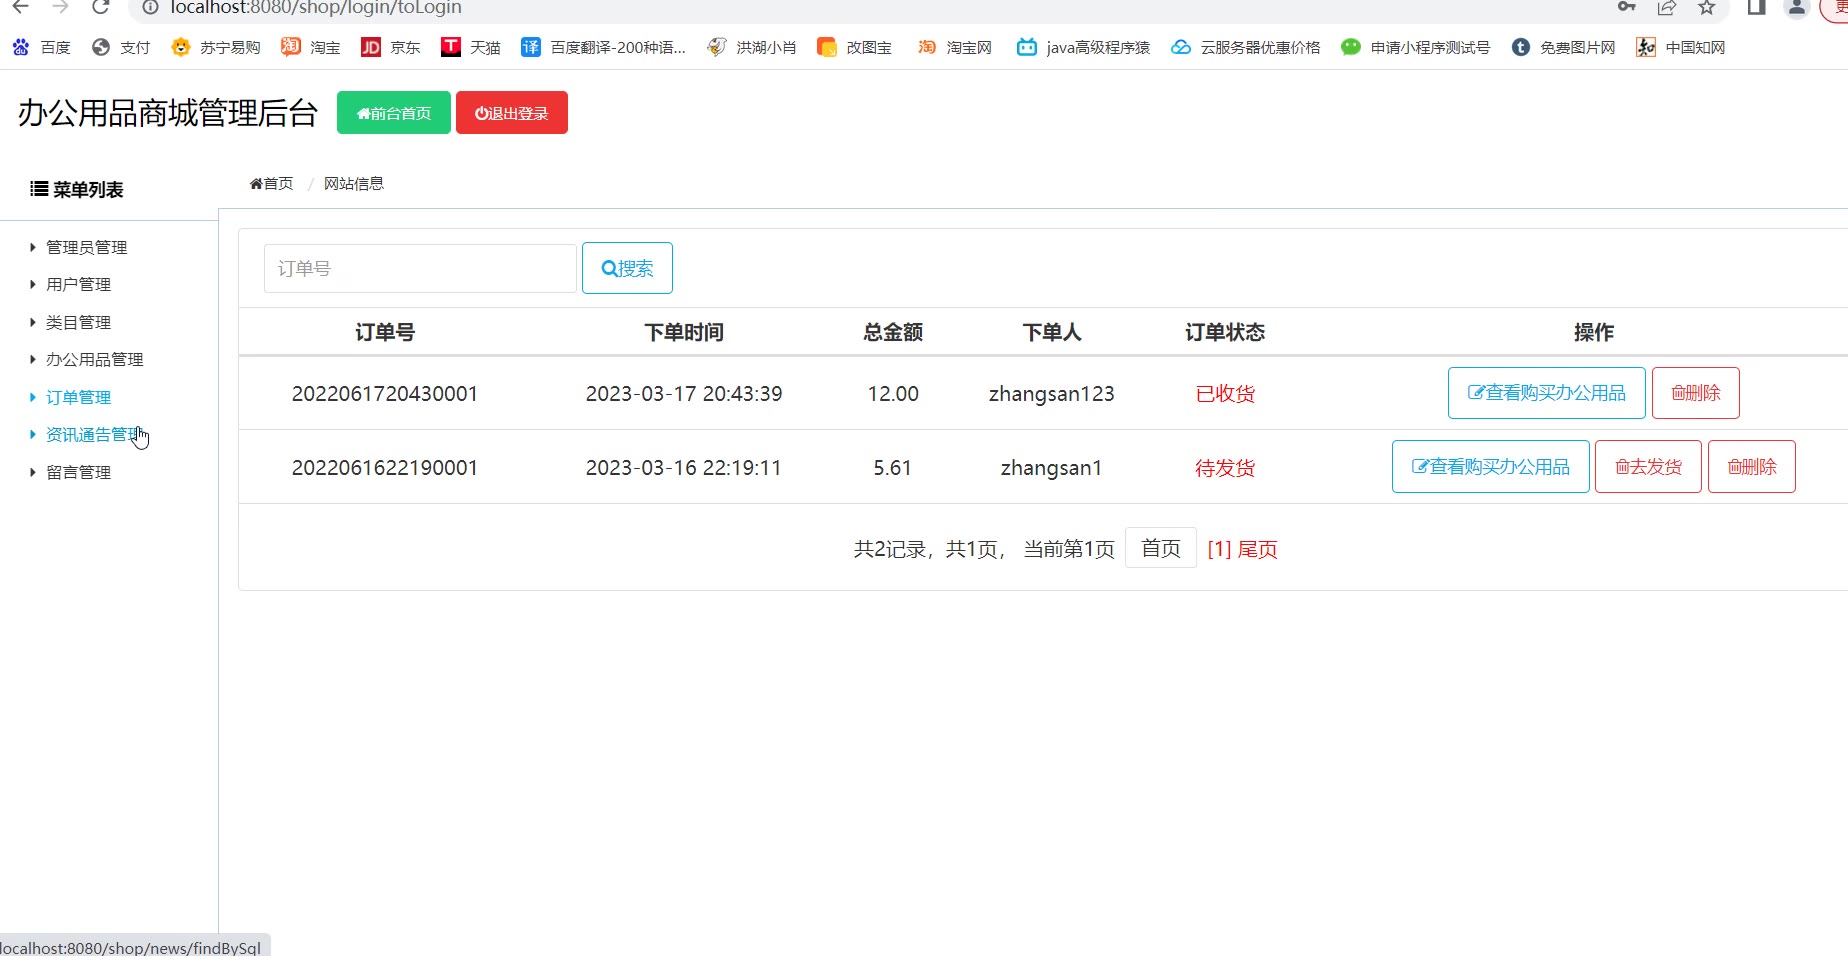Open the 改图宝 bookmark
The width and height of the screenshot is (1848, 956).
tap(854, 47)
